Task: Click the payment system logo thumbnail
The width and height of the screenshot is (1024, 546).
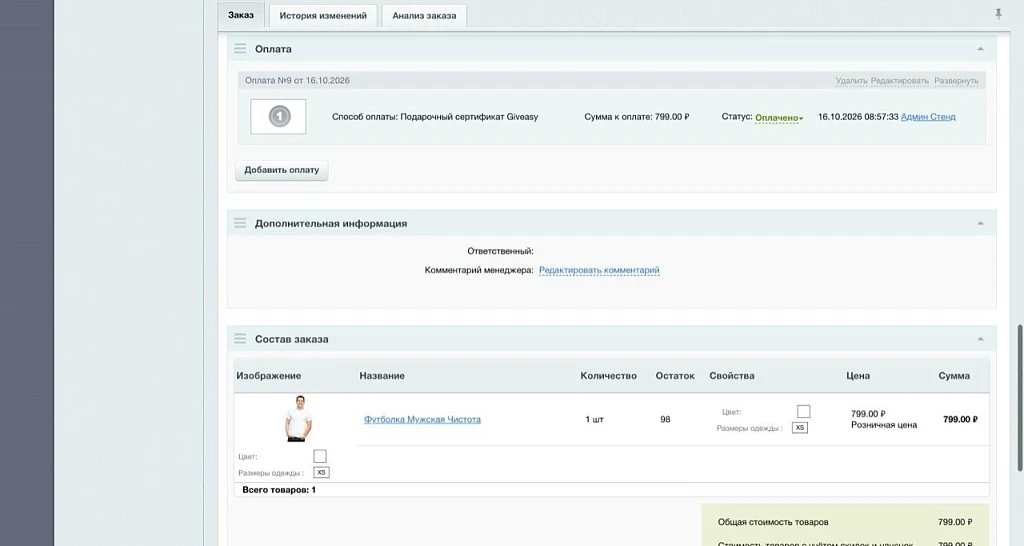Action: click(278, 116)
